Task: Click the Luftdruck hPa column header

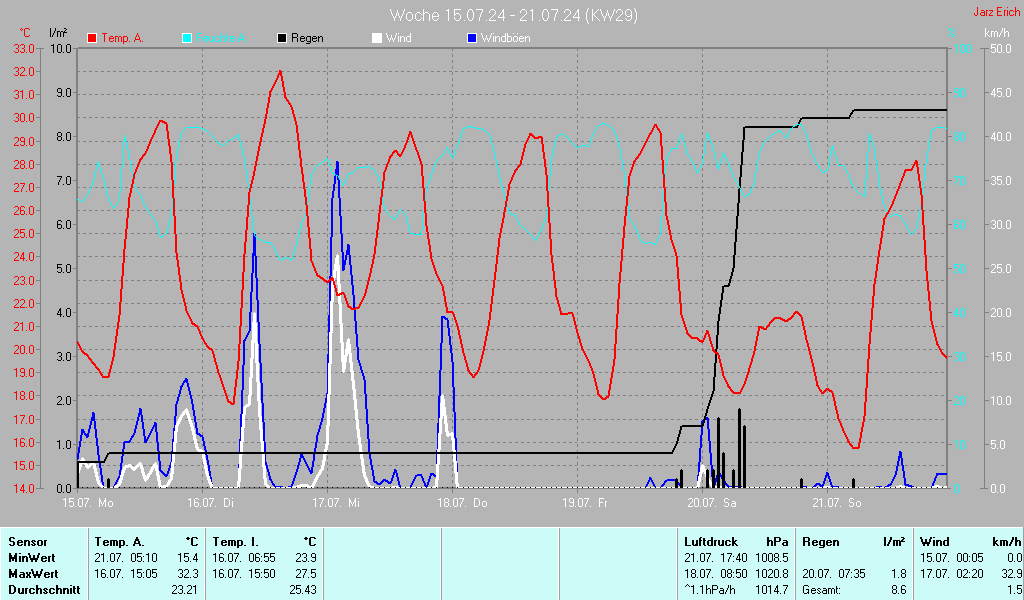Action: (736, 542)
